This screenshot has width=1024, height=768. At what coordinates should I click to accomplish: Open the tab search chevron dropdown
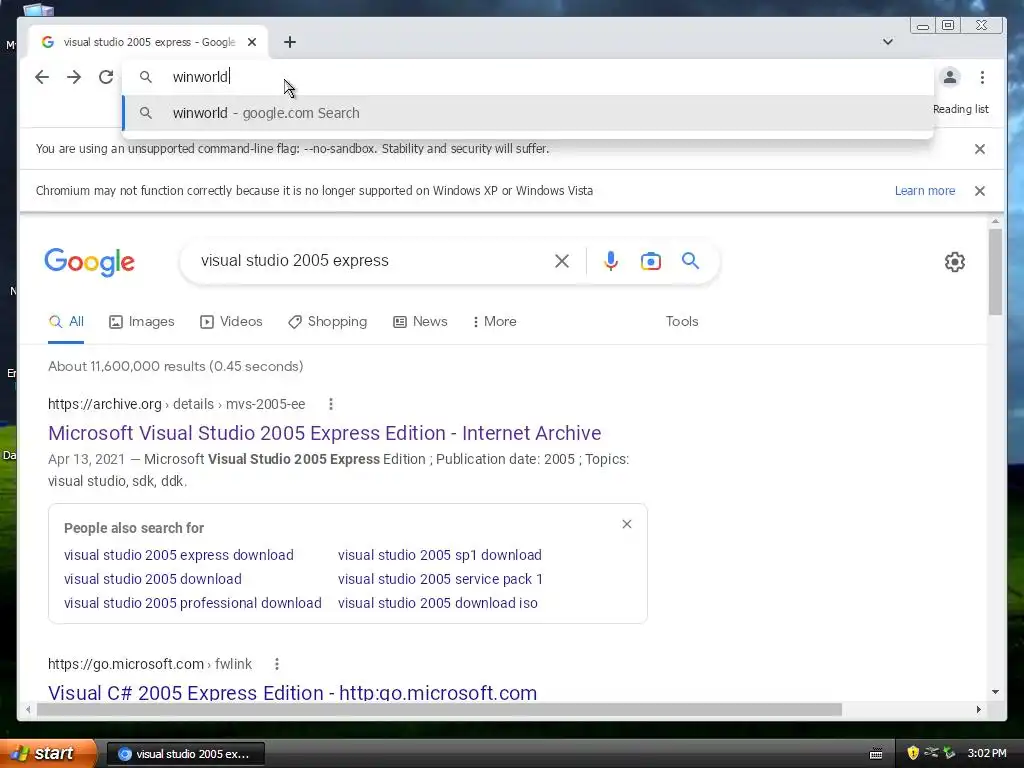pos(888,42)
